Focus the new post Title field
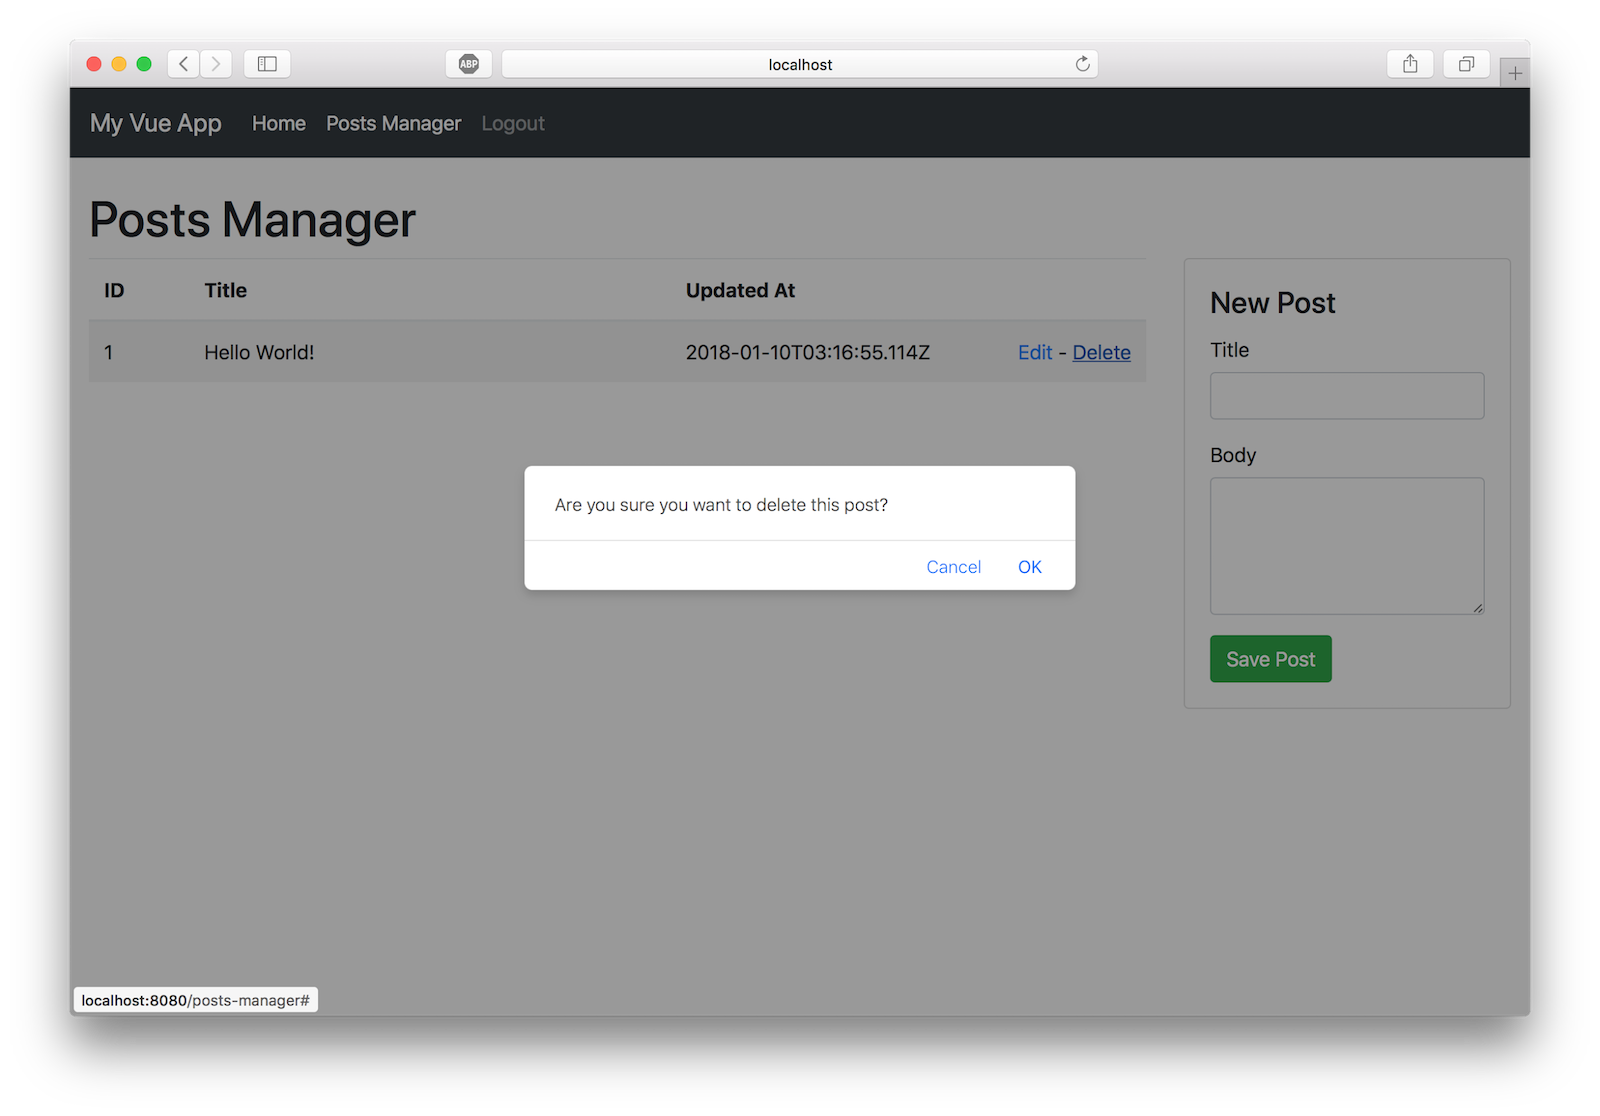This screenshot has height=1116, width=1600. click(x=1346, y=396)
